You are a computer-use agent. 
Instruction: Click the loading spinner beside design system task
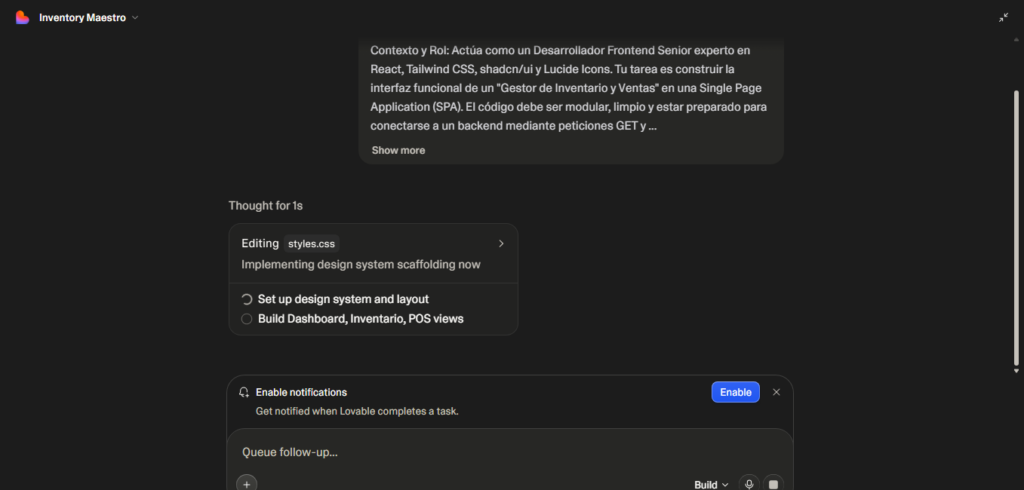(x=247, y=299)
